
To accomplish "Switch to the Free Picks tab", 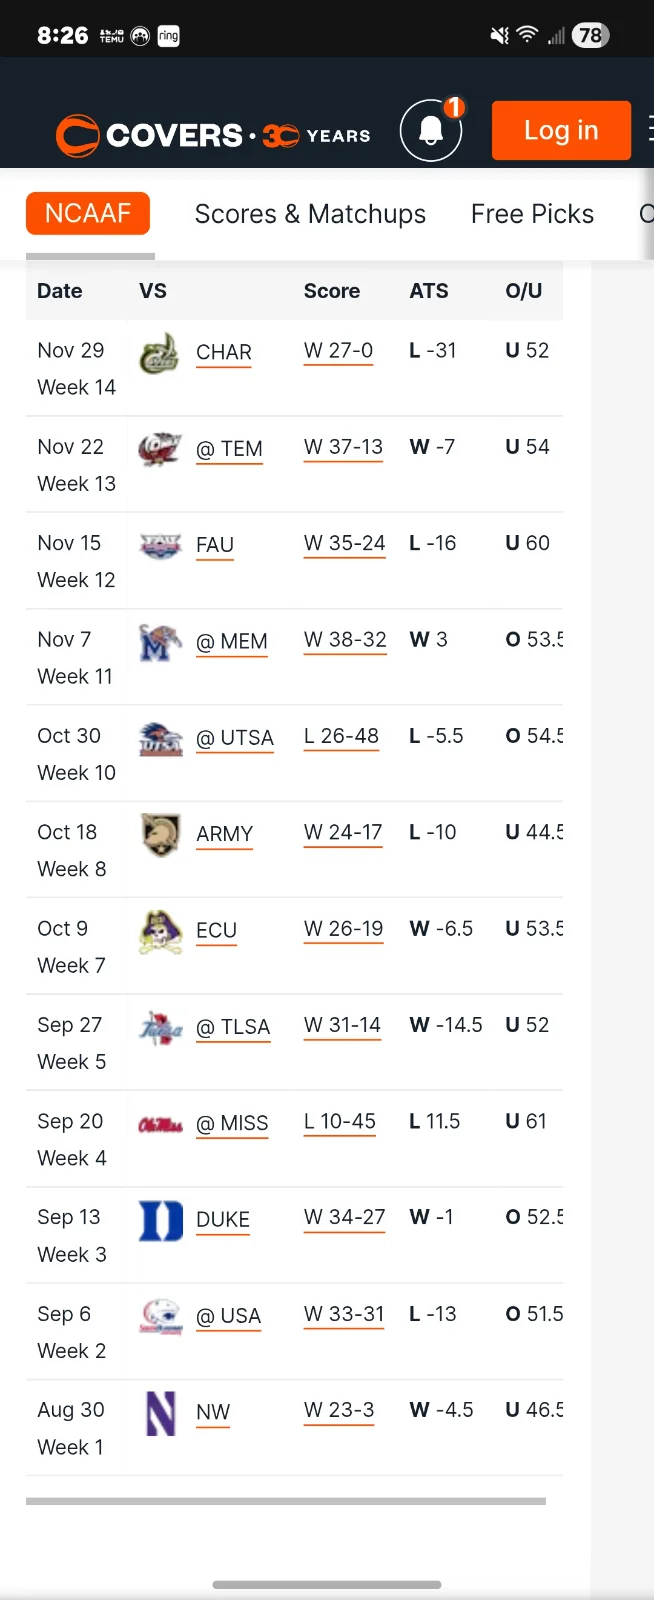I will [x=532, y=214].
